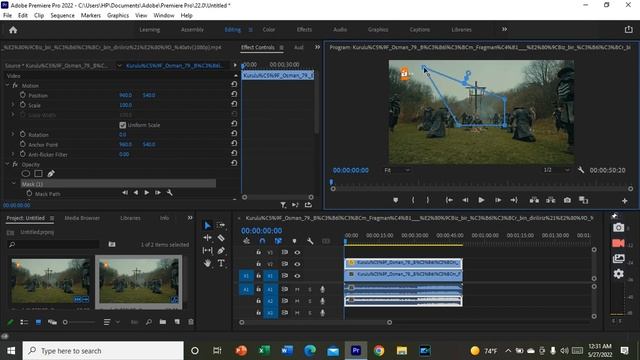Open the program monitor settings wrench
640x360 pixels.
click(x=581, y=170)
